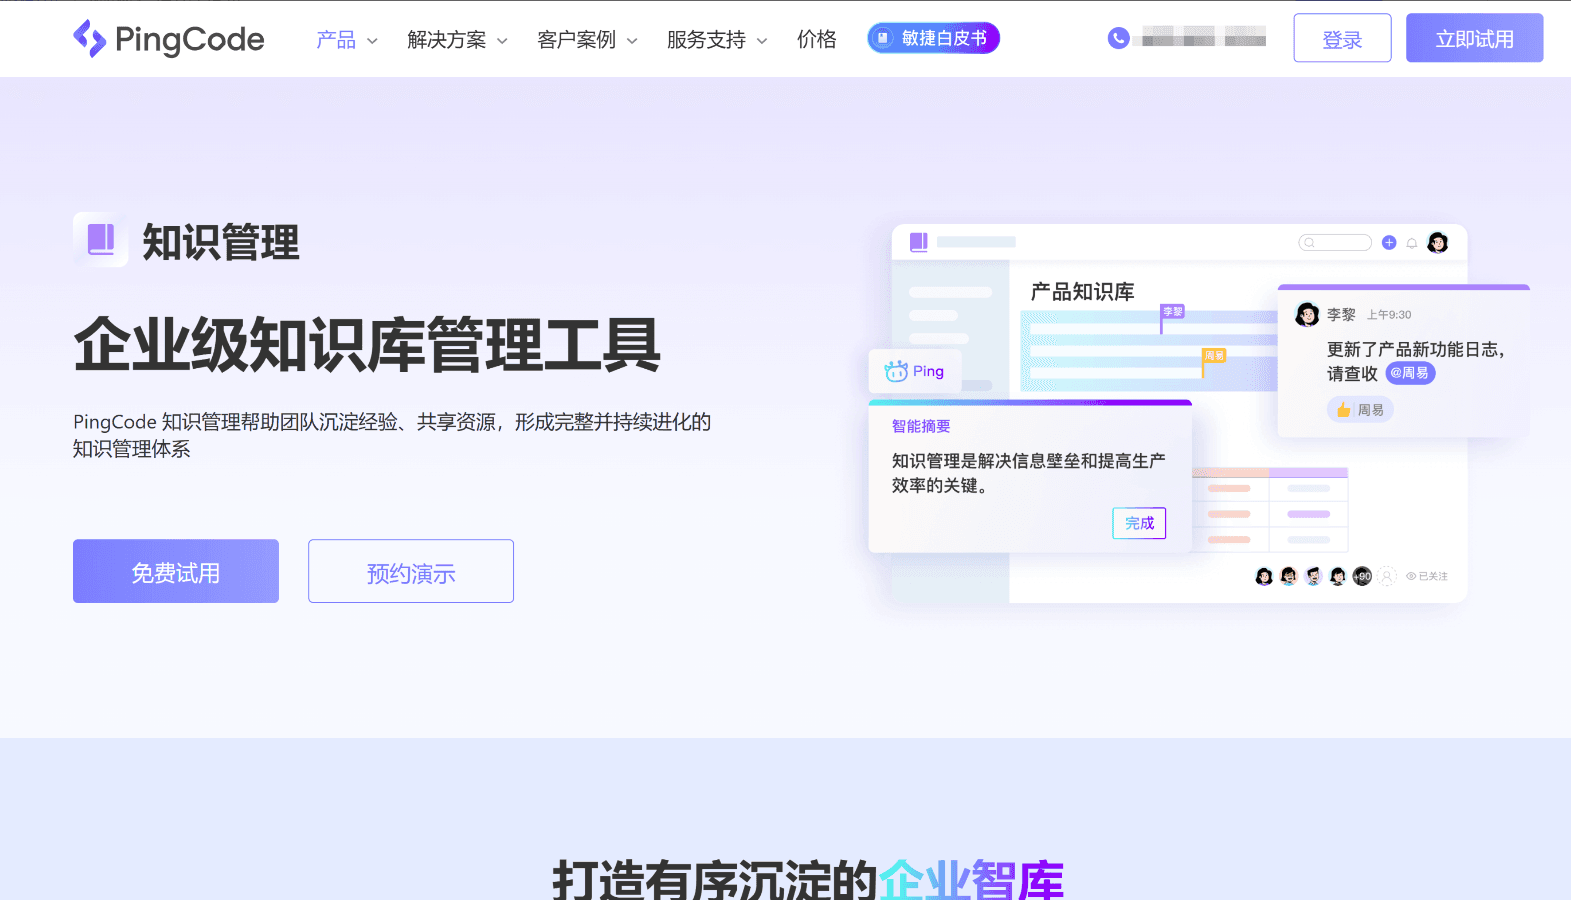Click the 知识管理 heading text
1571x900 pixels.
click(221, 242)
